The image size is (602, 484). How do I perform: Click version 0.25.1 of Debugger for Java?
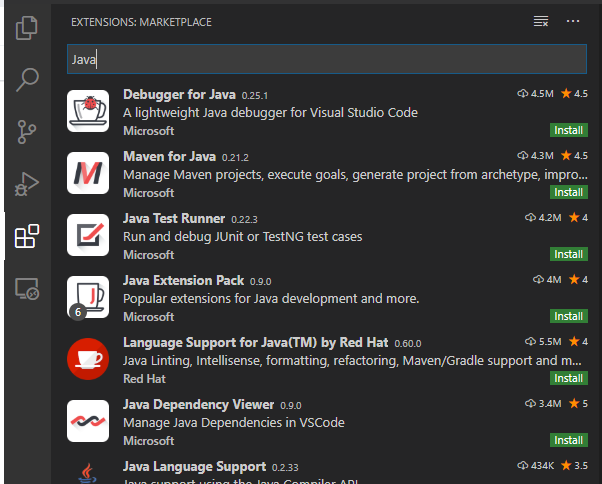pyautogui.click(x=255, y=96)
